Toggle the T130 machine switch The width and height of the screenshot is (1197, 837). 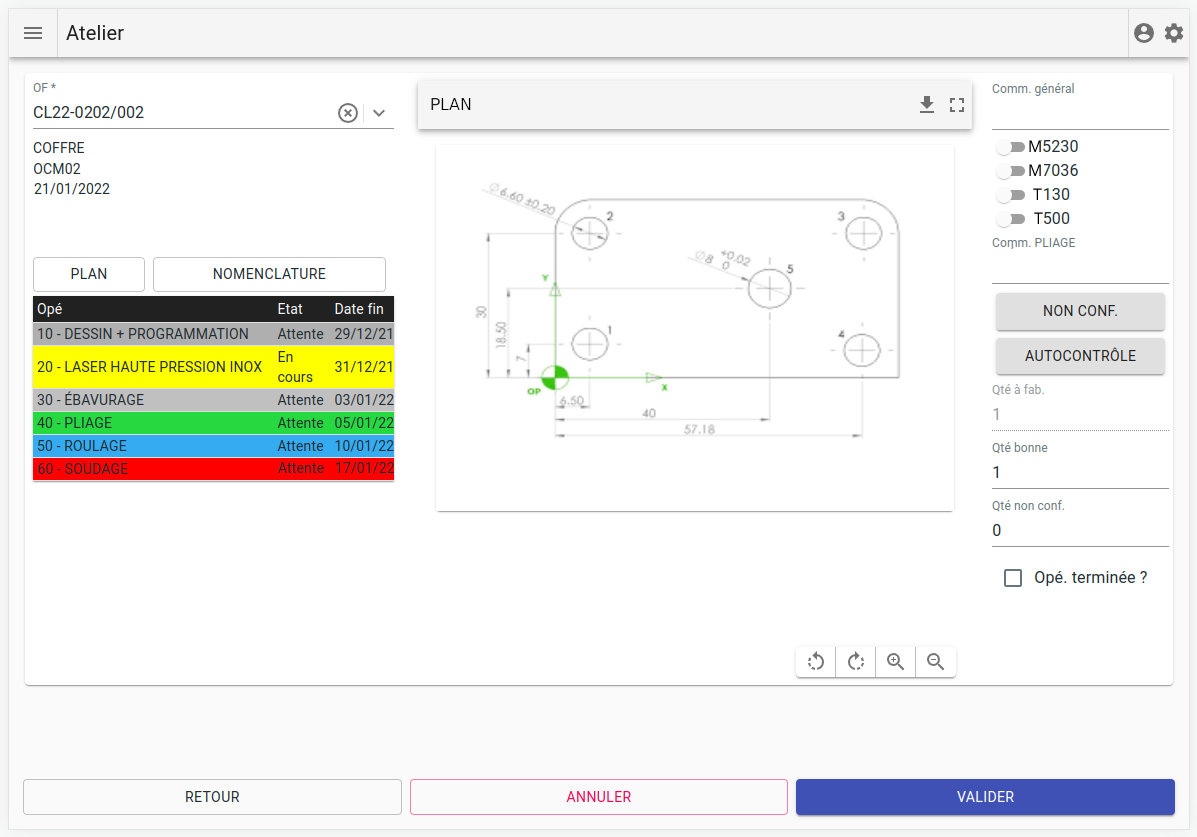pos(1010,195)
